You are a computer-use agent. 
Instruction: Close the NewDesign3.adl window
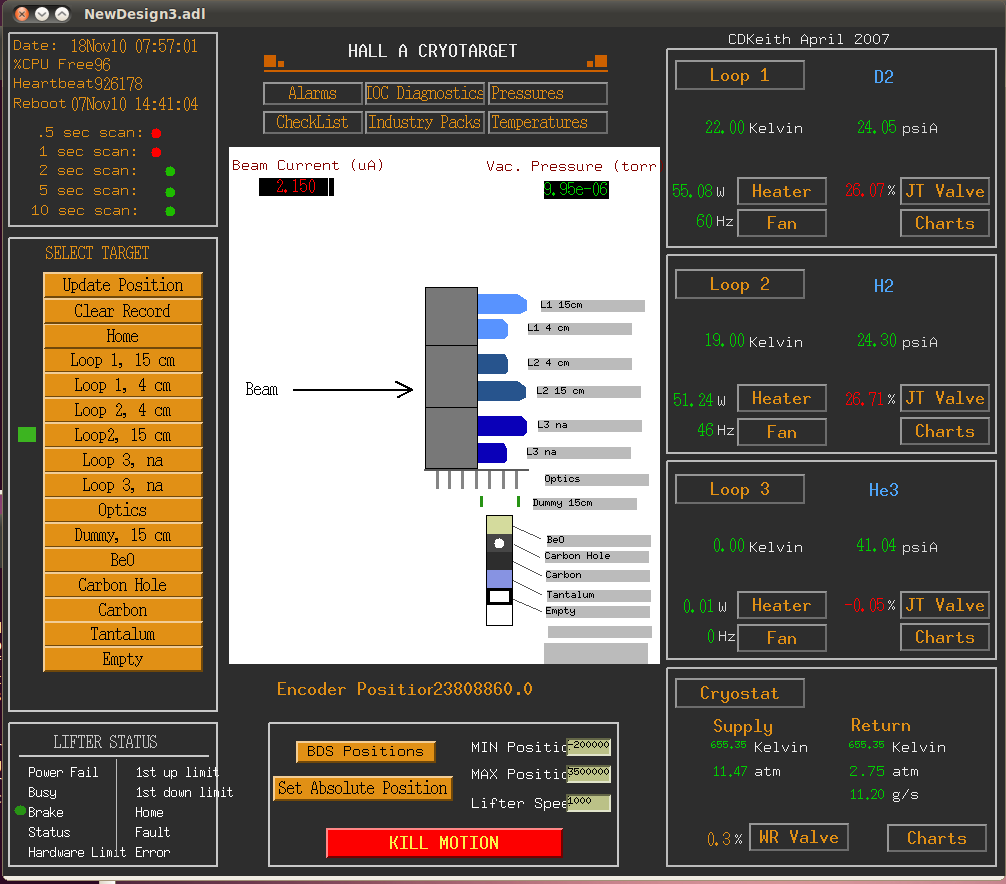point(22,13)
